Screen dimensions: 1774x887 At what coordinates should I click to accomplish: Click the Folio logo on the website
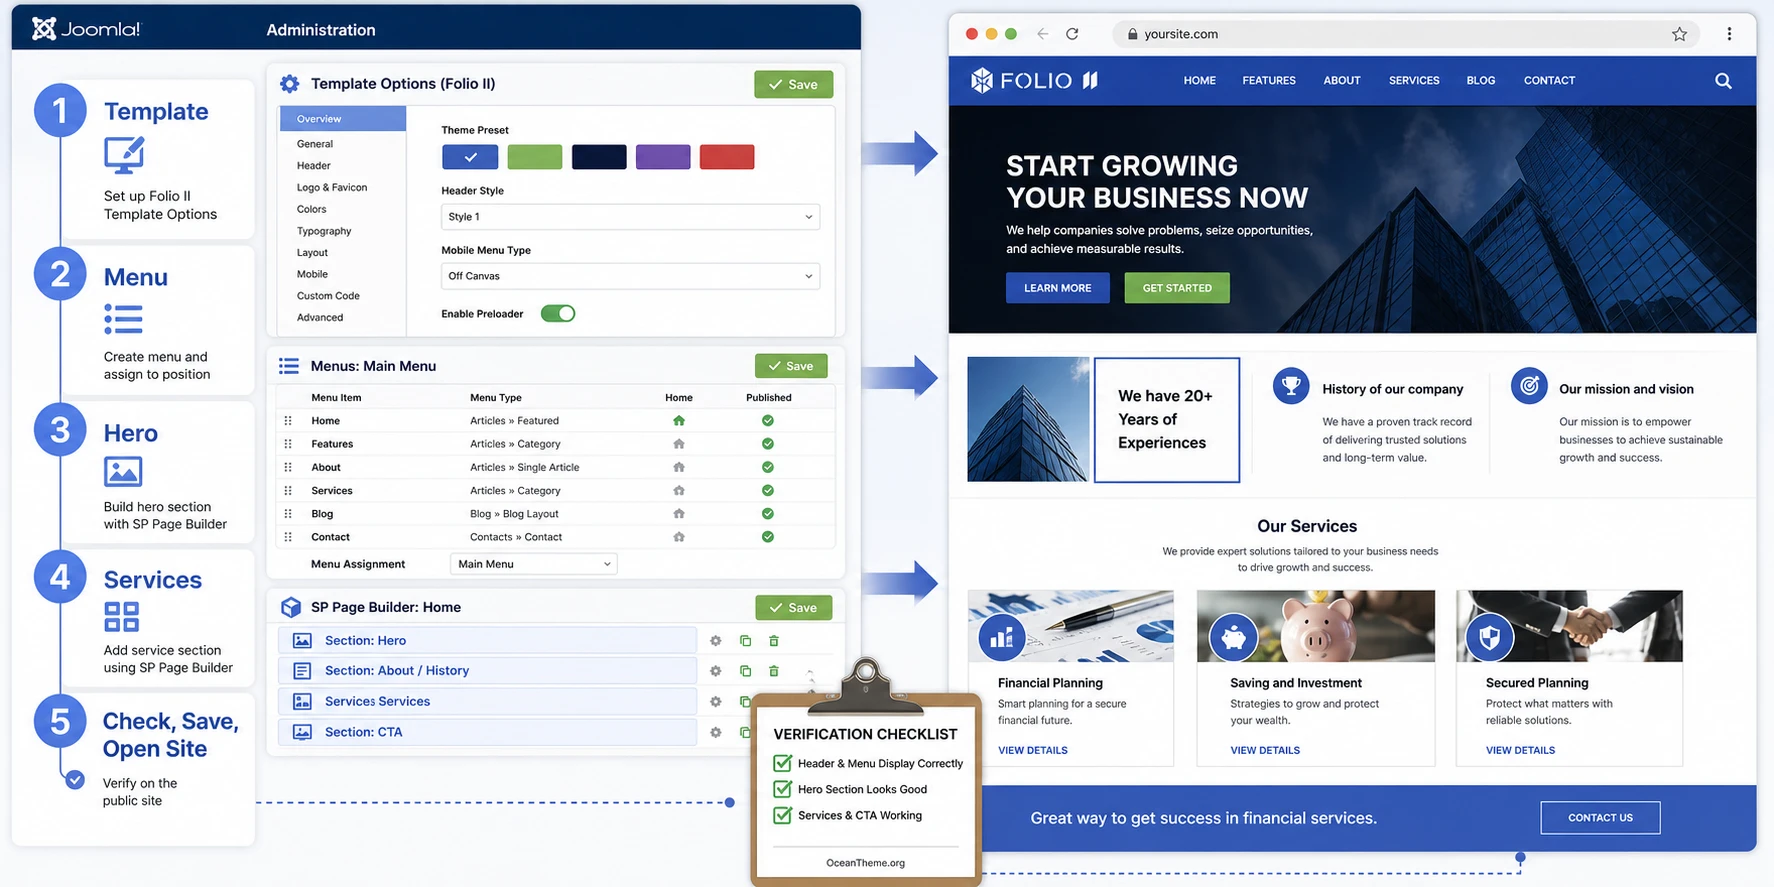[1034, 80]
